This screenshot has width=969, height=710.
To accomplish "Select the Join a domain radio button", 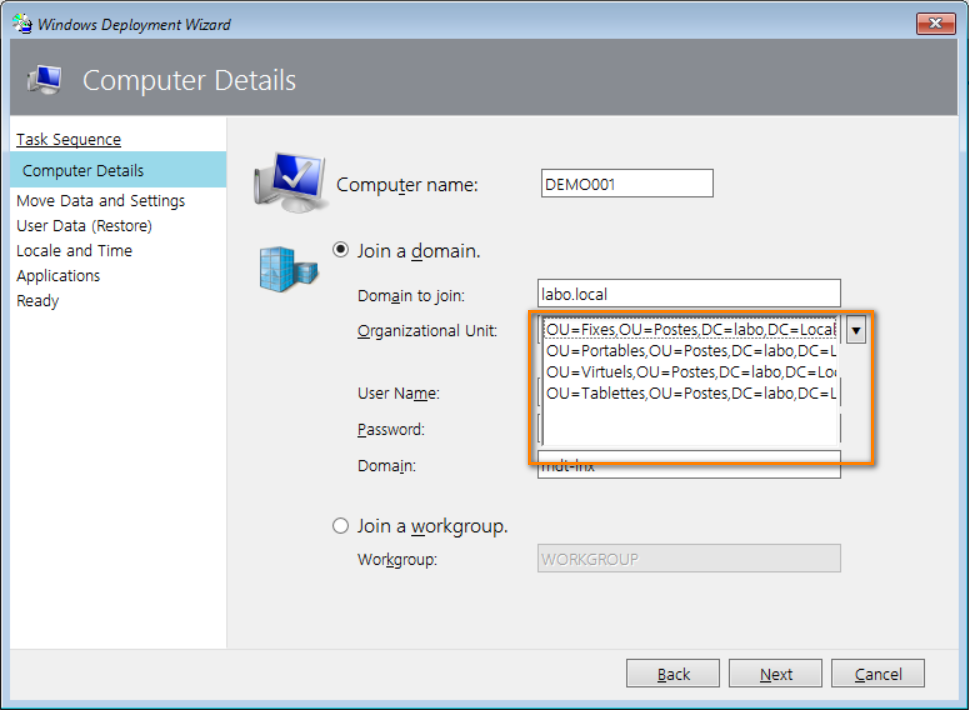I will pos(341,250).
